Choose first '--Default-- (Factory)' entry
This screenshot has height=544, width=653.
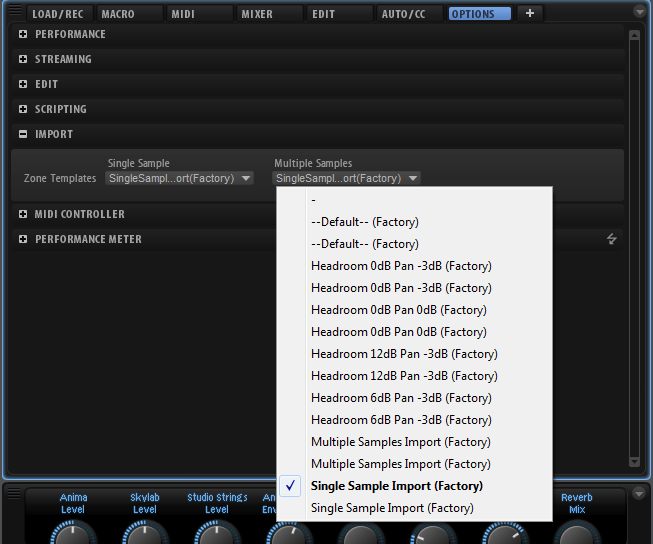(414, 222)
